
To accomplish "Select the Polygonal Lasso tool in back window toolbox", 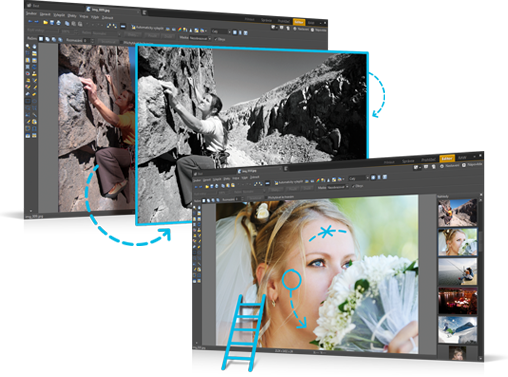I will point(34,108).
